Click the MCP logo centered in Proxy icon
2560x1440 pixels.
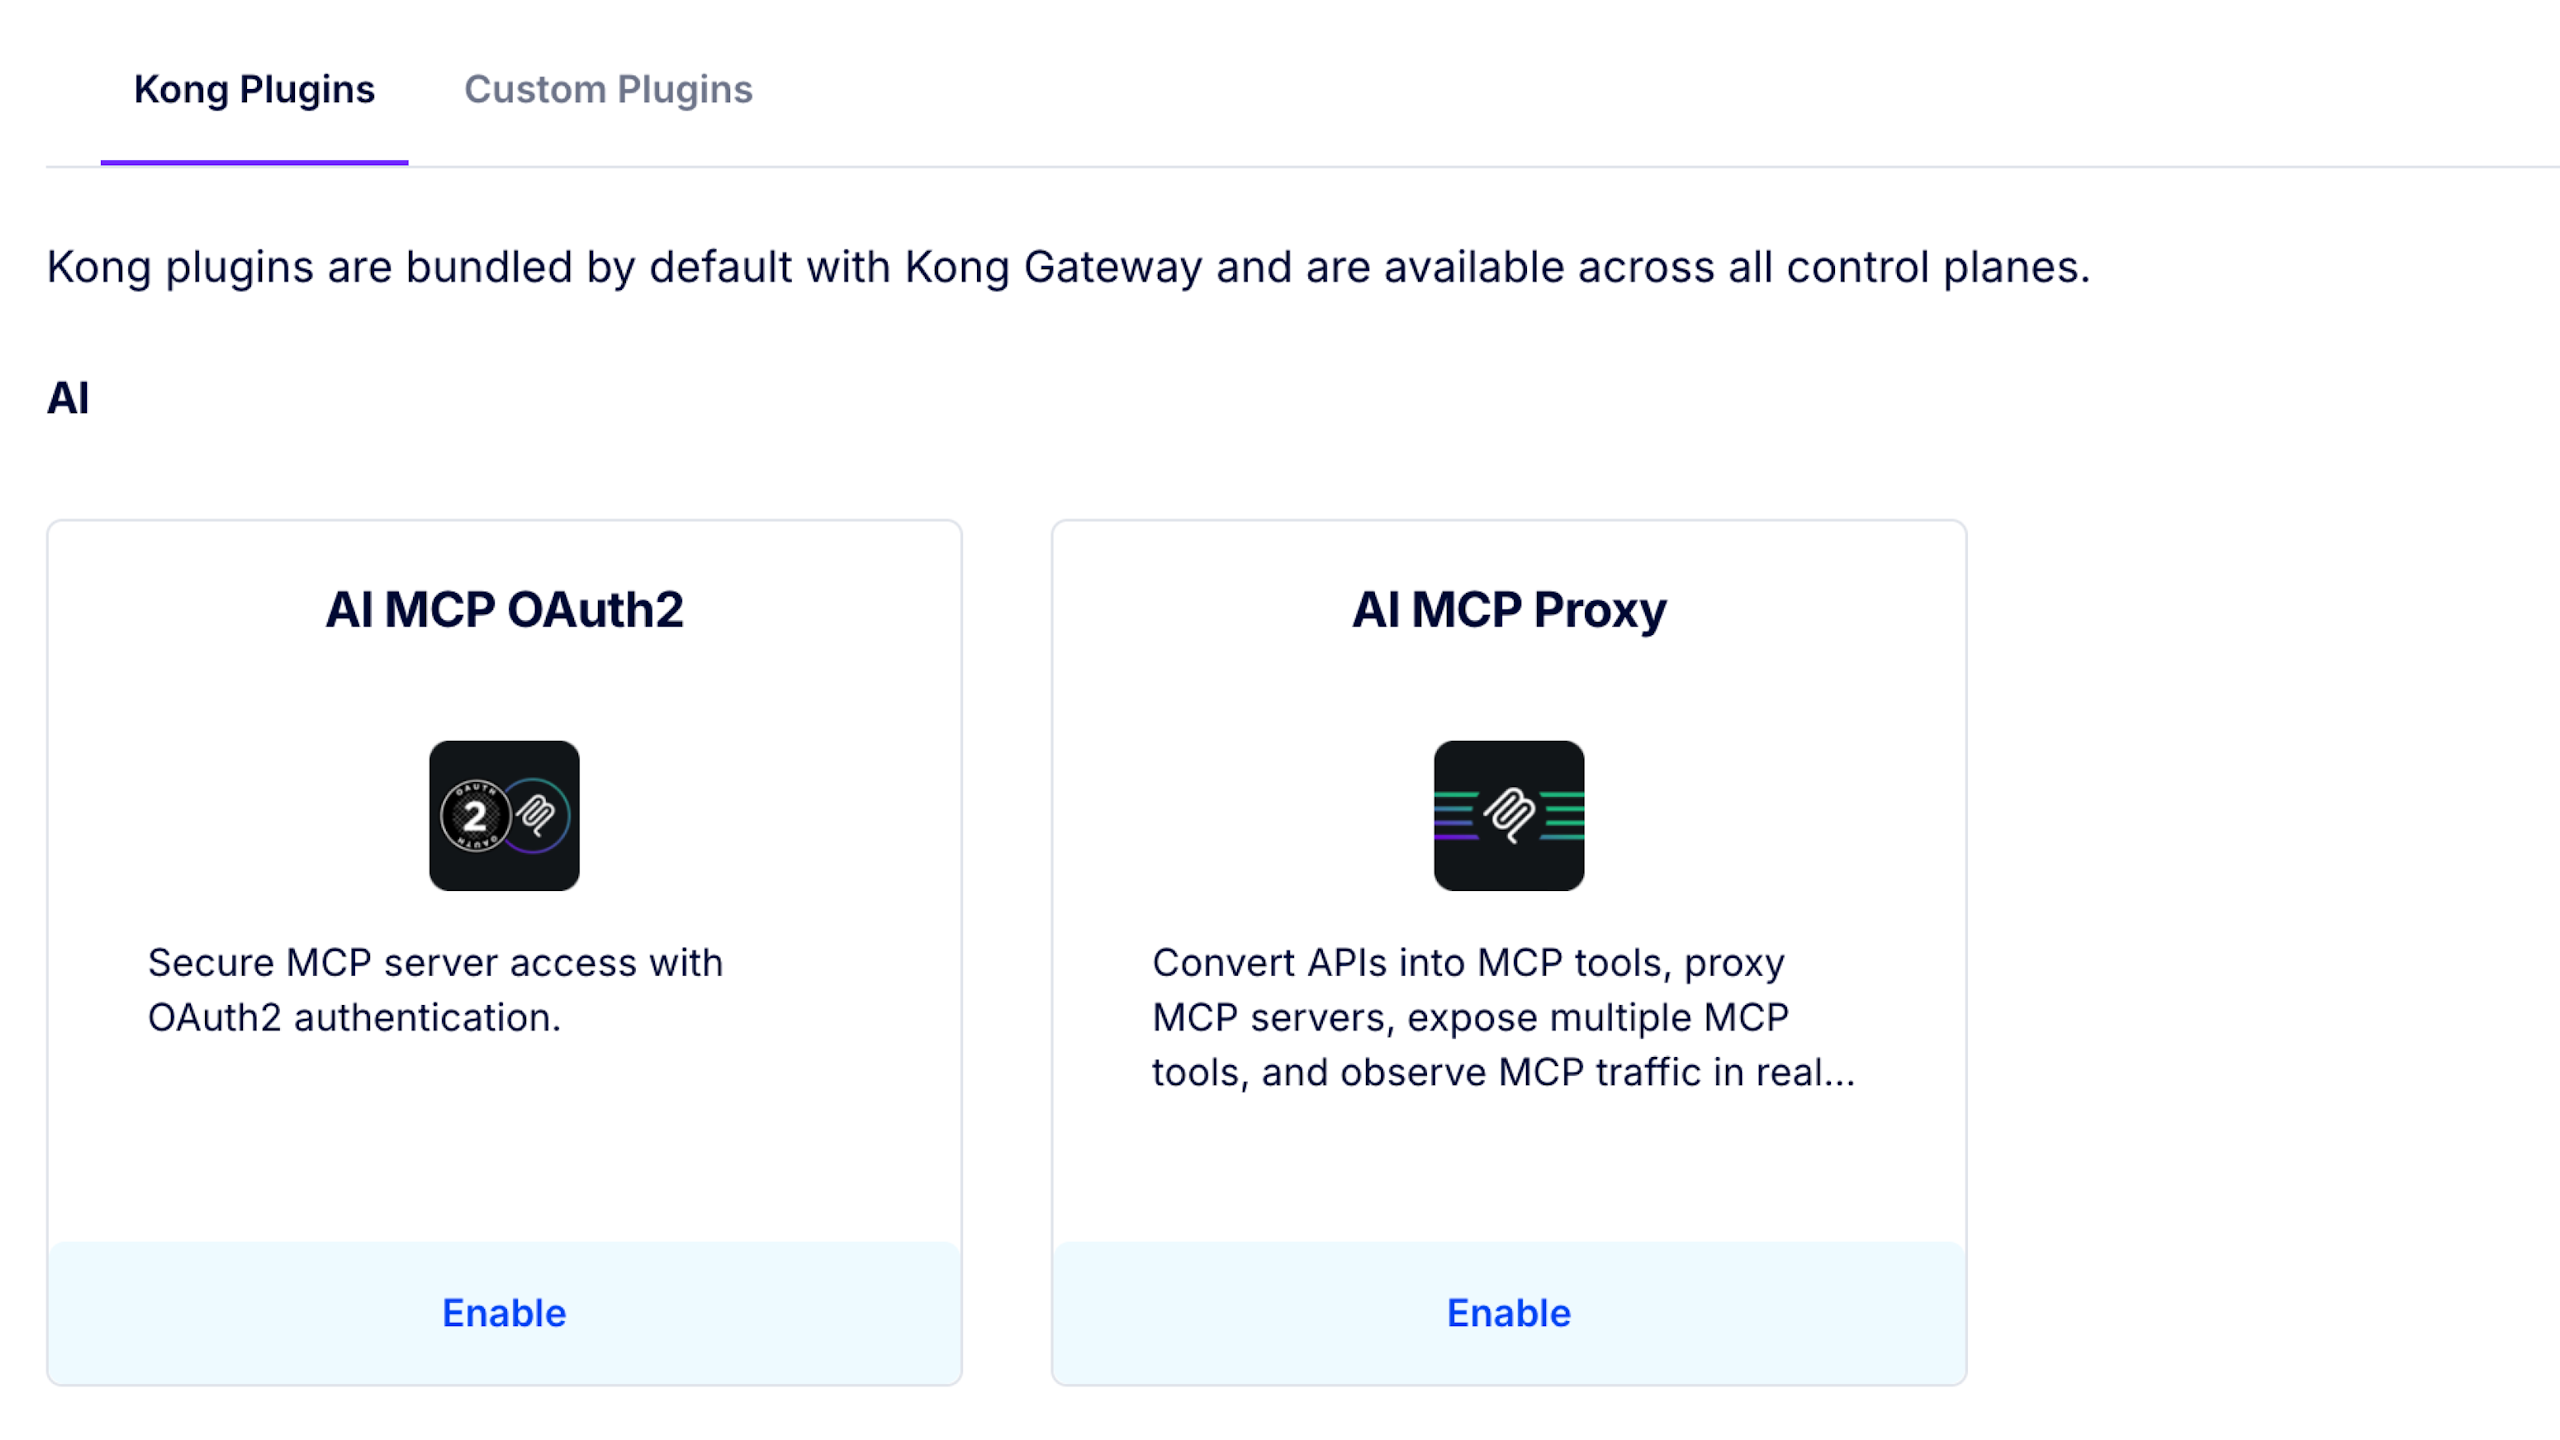(1509, 814)
